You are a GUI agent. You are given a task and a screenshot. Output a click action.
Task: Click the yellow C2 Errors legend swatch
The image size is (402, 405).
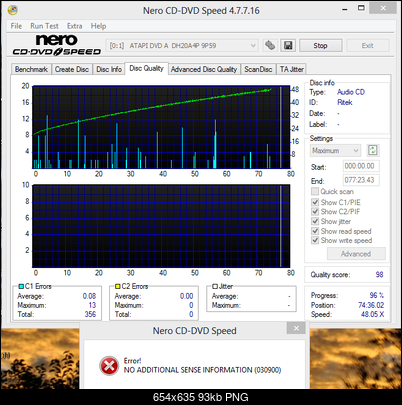pos(117,286)
